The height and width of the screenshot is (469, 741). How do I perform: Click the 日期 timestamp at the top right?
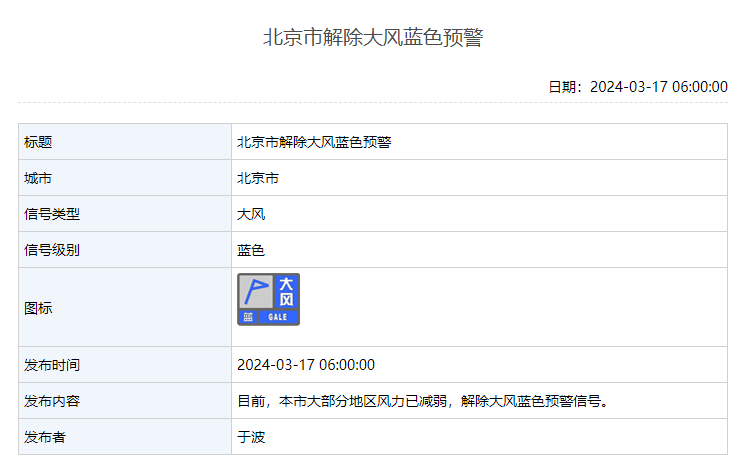click(637, 87)
